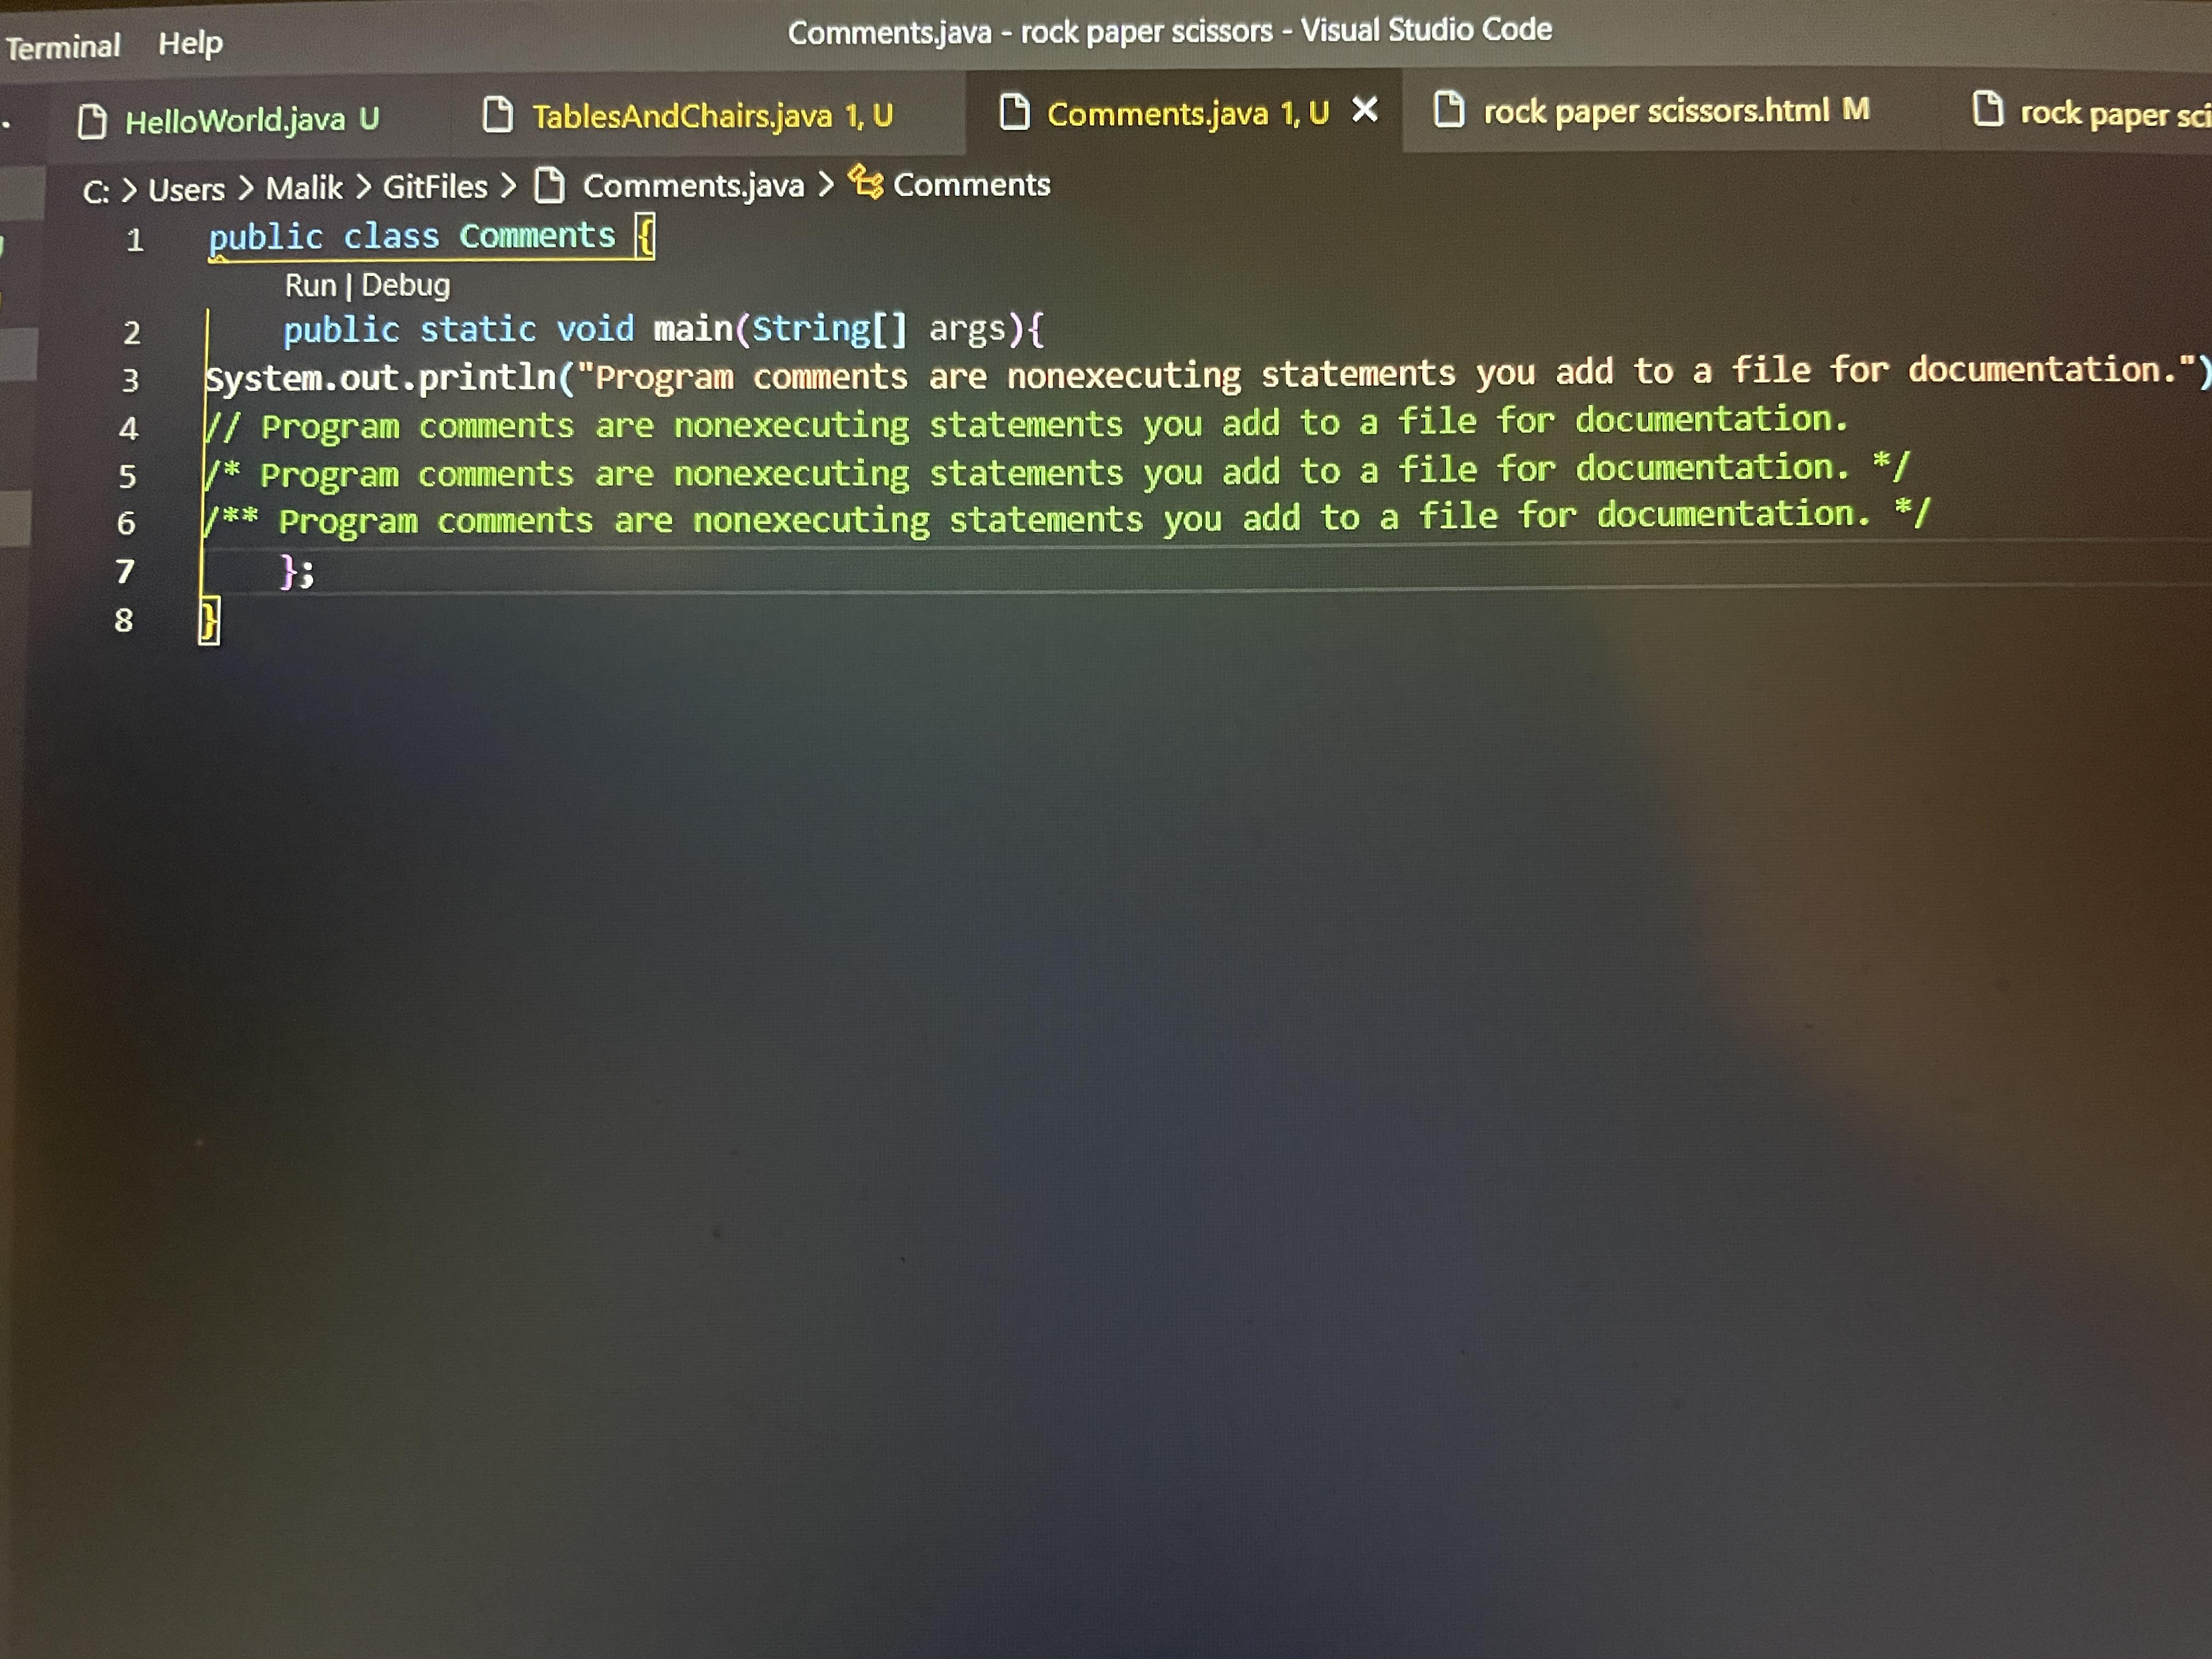Open the Malik breadcrumb segment
The image size is (2212, 1659).
tap(304, 187)
